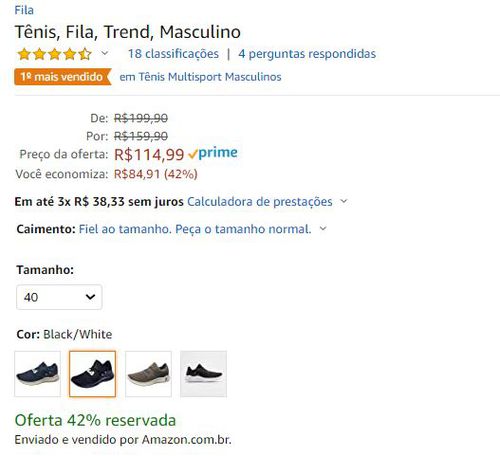View 4 perguntas respondidas

tap(307, 54)
